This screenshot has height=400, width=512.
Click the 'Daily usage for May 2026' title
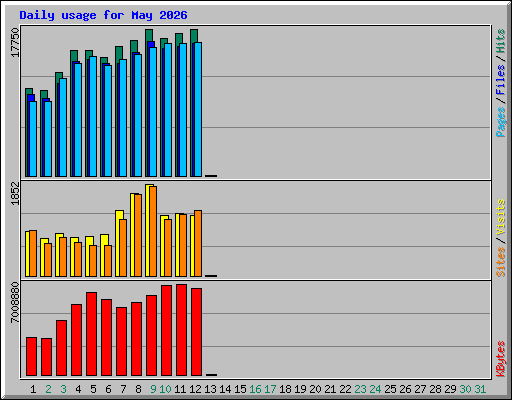[103, 15]
